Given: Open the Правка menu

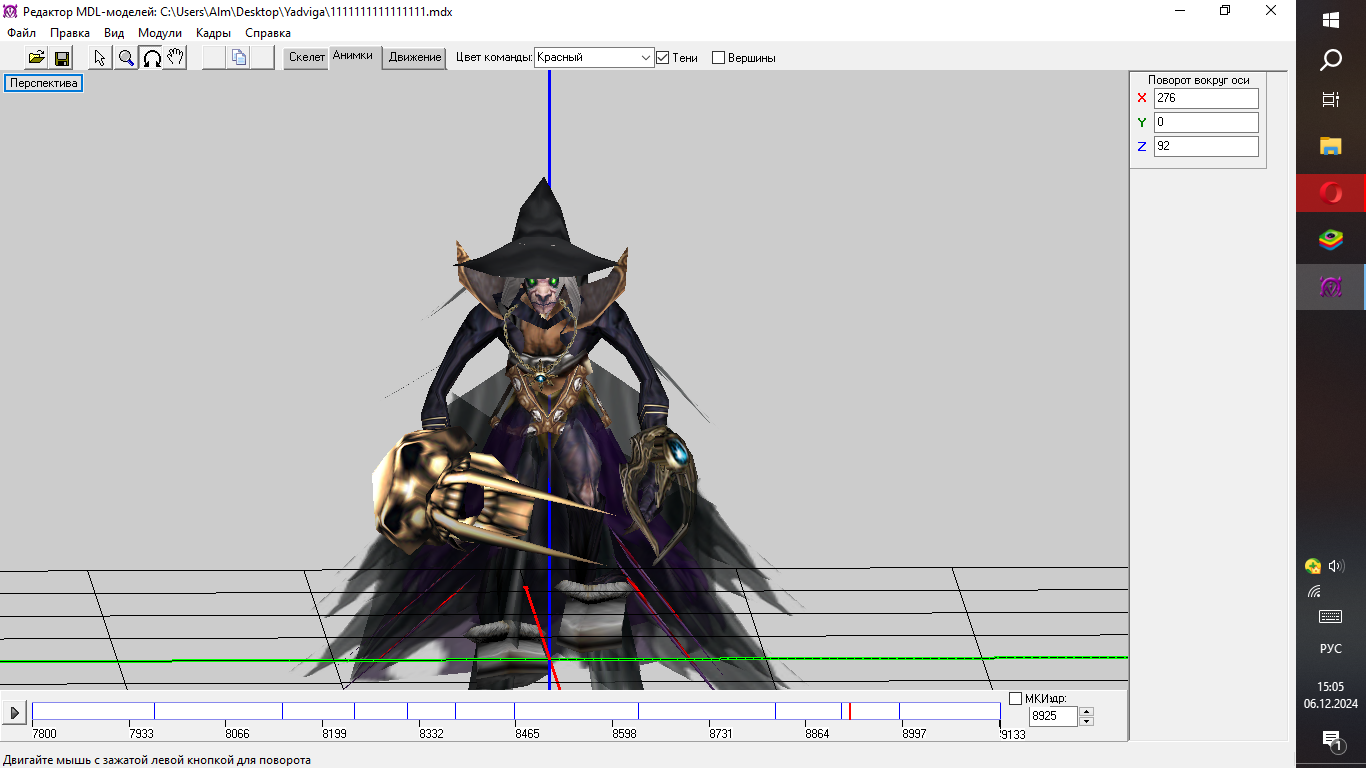Looking at the screenshot, I should tap(70, 33).
